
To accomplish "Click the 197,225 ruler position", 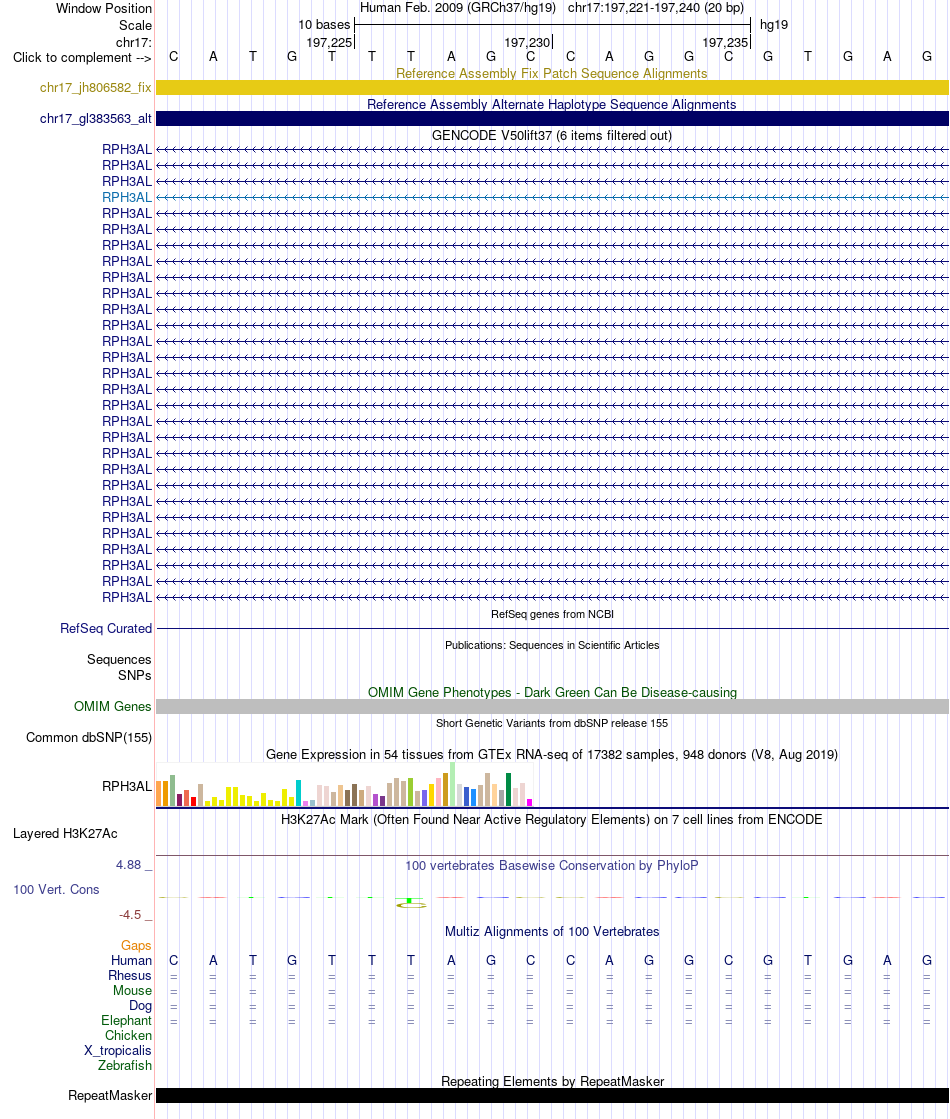I will coord(329,43).
